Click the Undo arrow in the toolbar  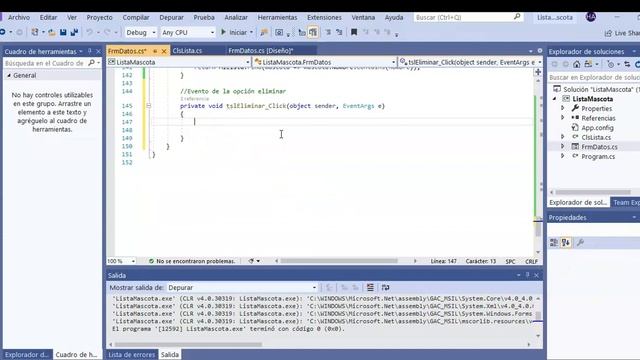89,32
